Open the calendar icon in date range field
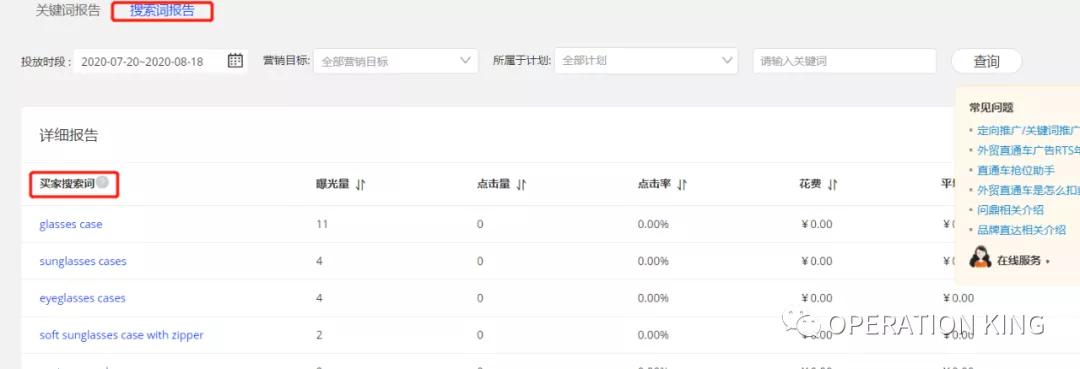 coord(235,61)
